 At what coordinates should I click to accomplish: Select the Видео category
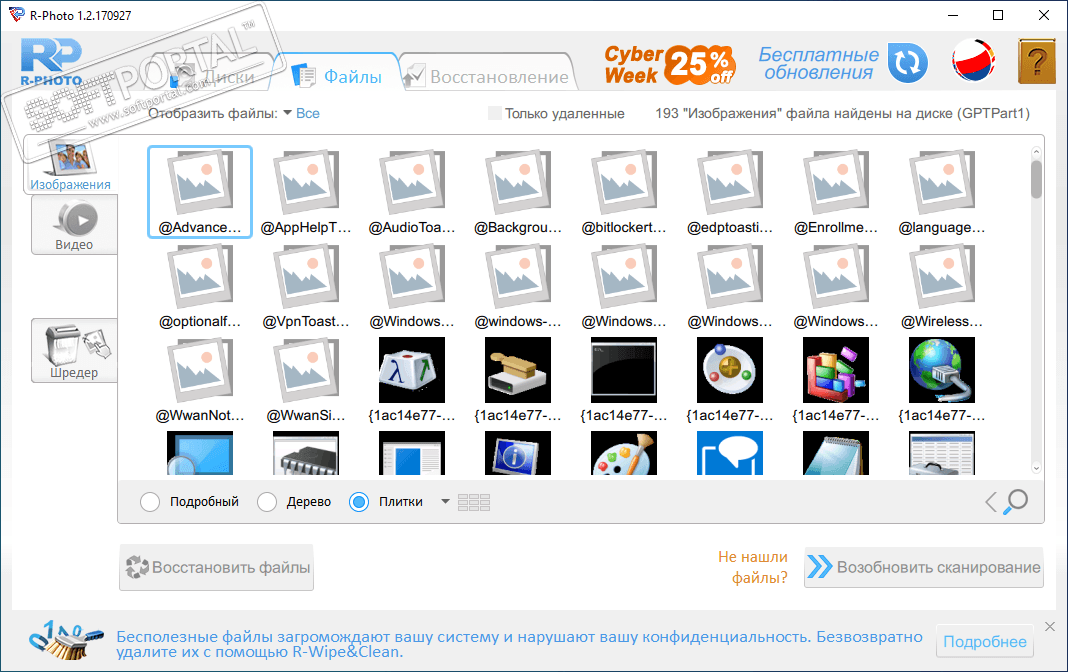pyautogui.click(x=74, y=225)
